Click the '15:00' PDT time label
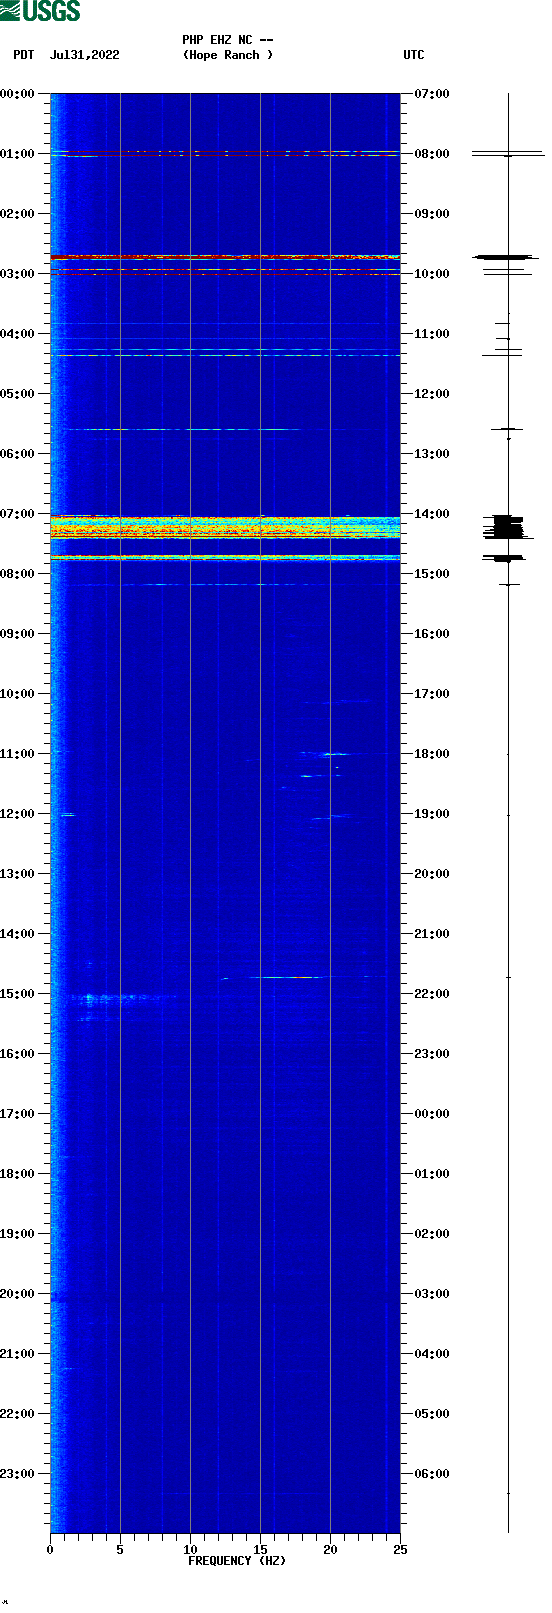Image resolution: width=552 pixels, height=1613 pixels. pyautogui.click(x=18, y=994)
